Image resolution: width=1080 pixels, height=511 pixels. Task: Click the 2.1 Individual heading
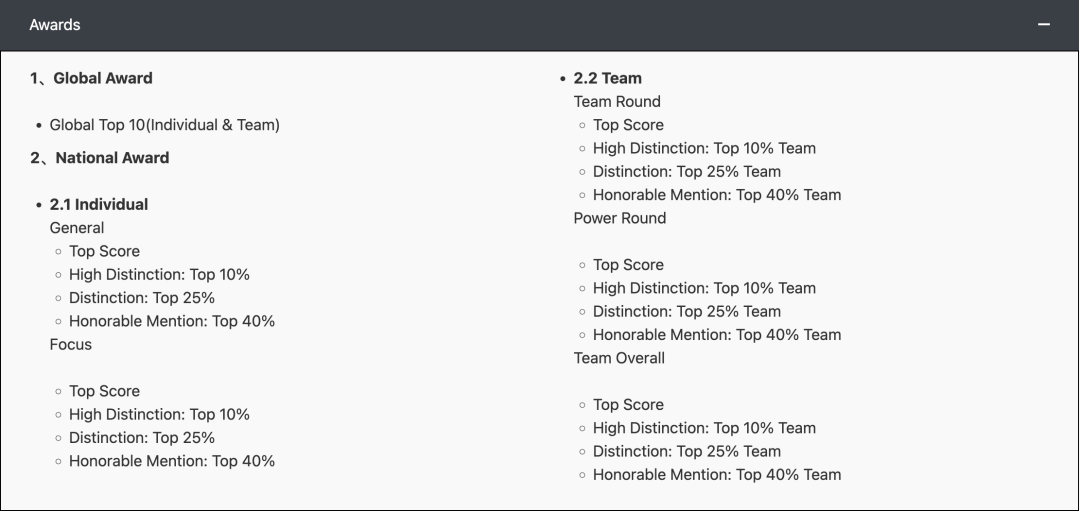coord(98,205)
